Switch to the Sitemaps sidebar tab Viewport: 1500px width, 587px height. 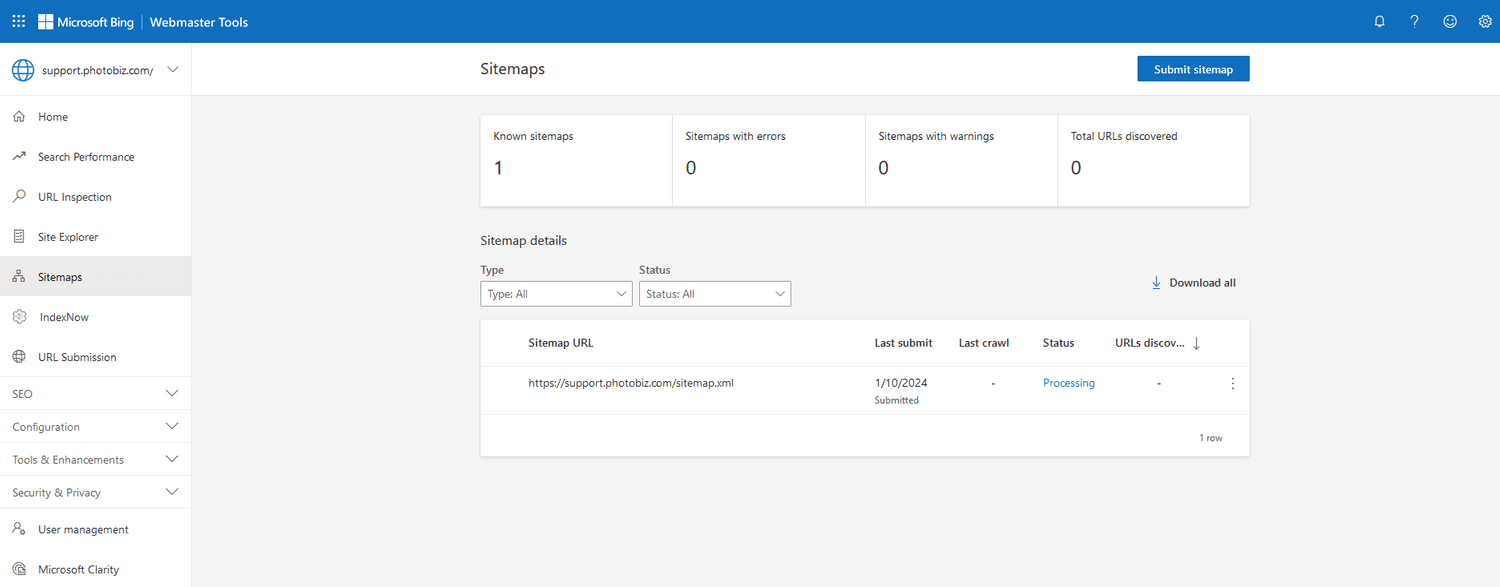coord(60,276)
